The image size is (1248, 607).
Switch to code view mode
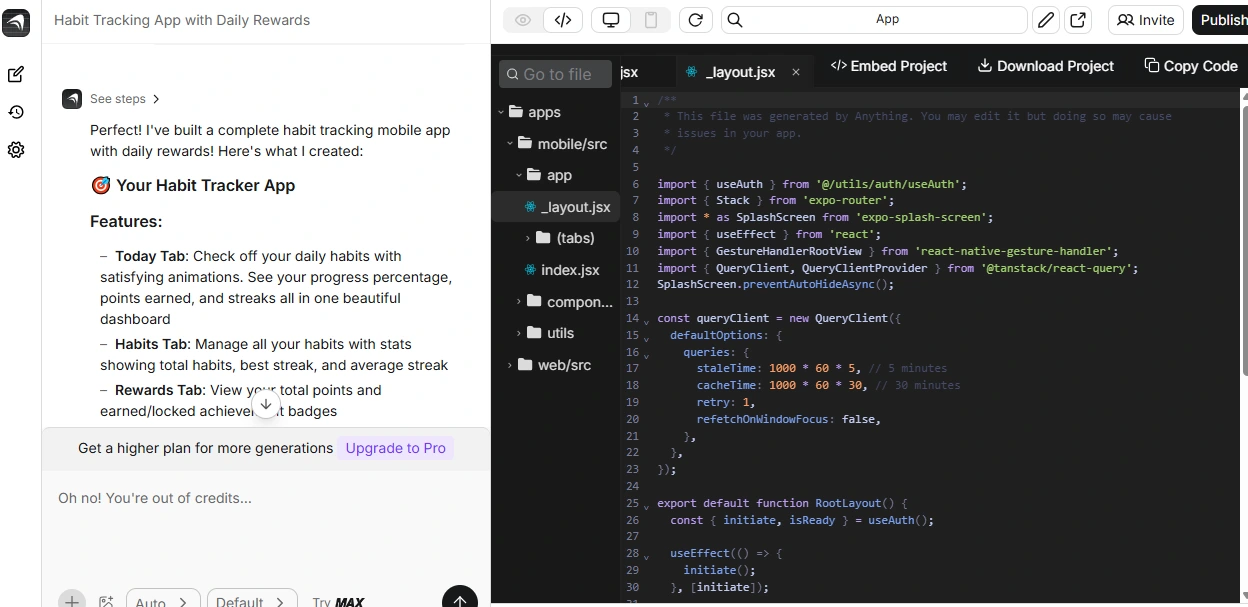(563, 20)
